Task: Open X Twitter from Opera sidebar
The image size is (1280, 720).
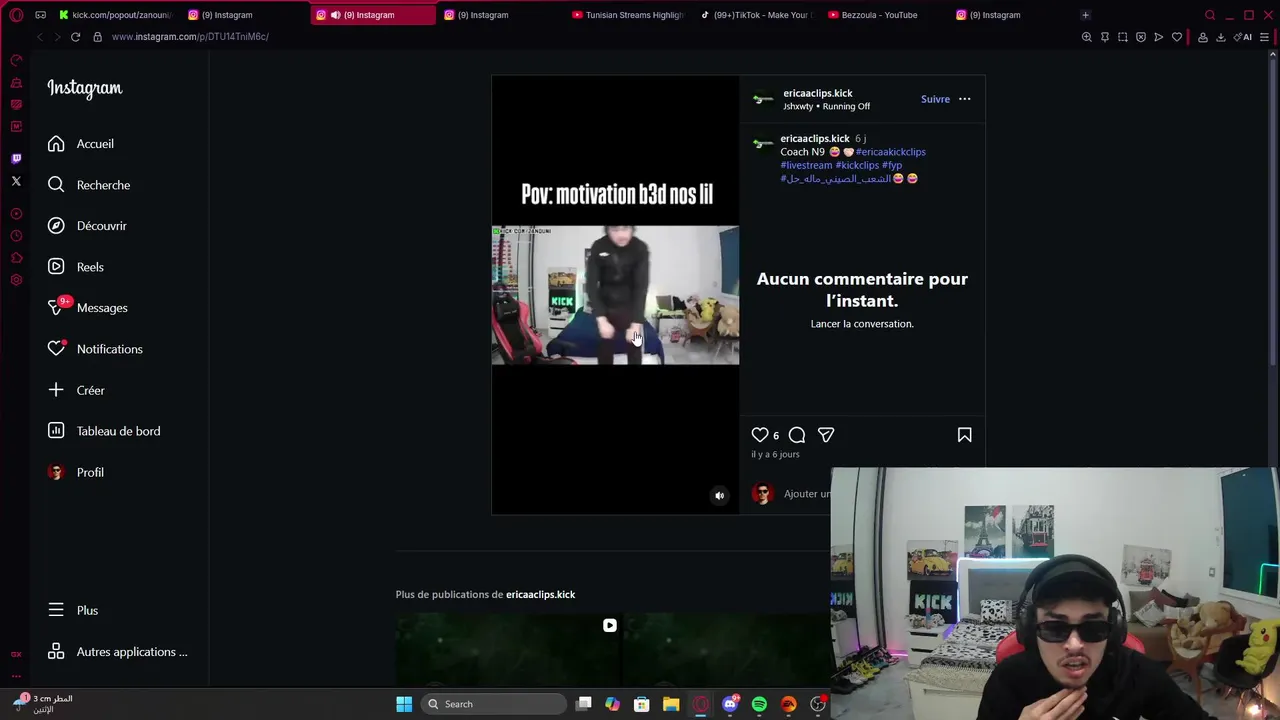Action: point(16,182)
